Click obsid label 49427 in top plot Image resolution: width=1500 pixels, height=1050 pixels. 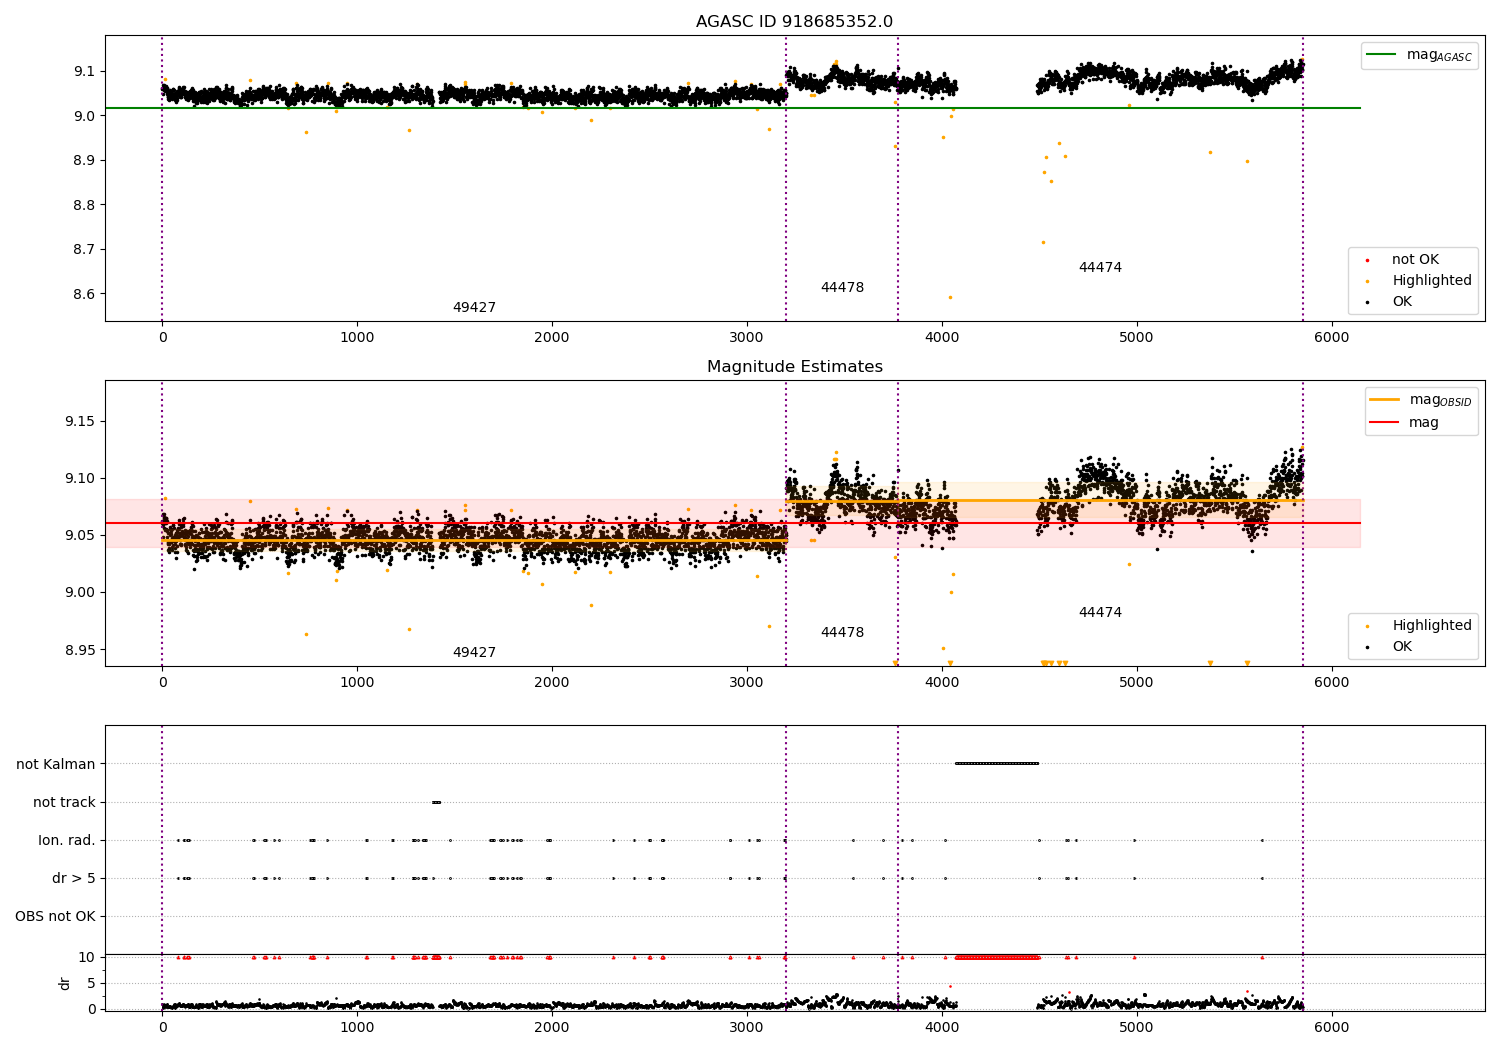coord(474,308)
